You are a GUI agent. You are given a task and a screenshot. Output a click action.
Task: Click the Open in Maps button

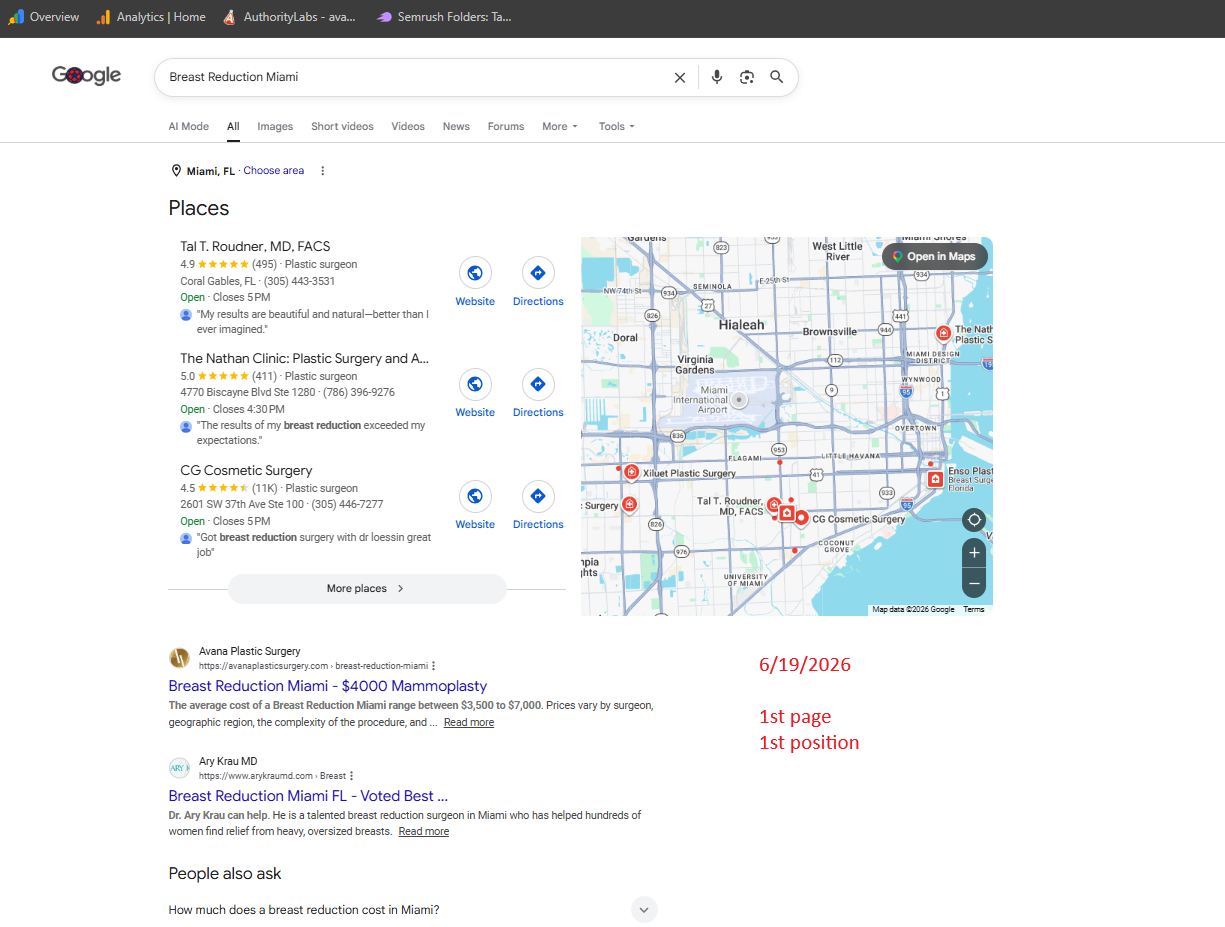[x=935, y=256]
